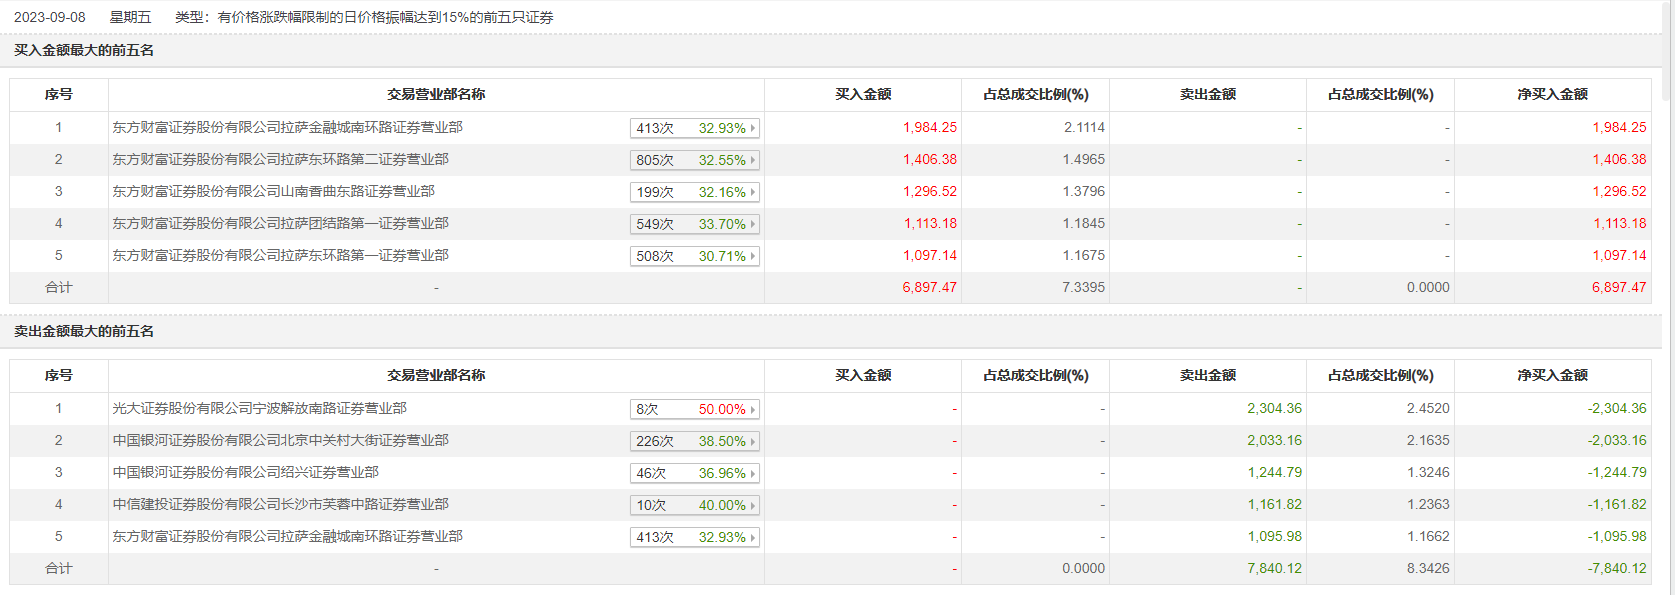1675x595 pixels.
Task: Click the vertical scrollbar on the right edge
Action: [1667, 50]
